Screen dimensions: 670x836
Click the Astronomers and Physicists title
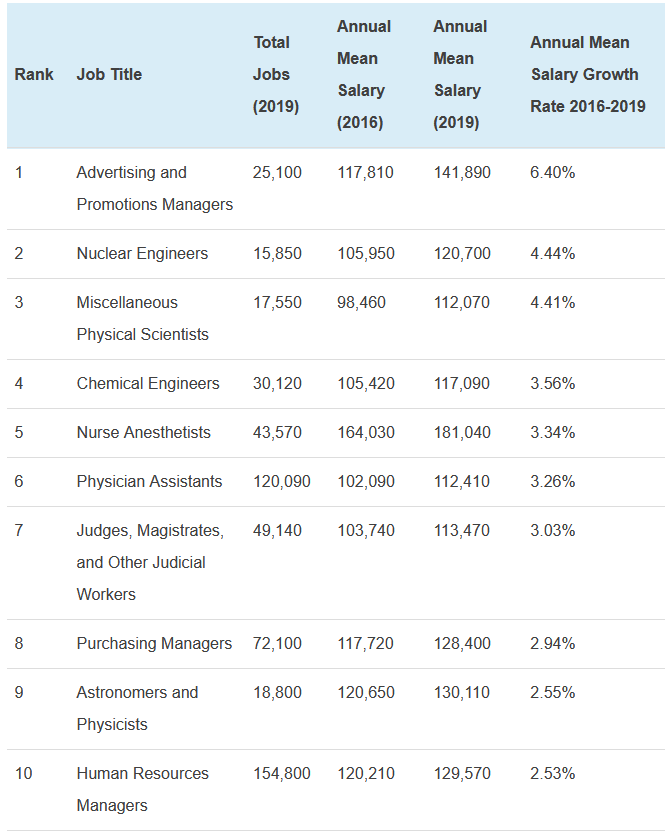tap(137, 708)
